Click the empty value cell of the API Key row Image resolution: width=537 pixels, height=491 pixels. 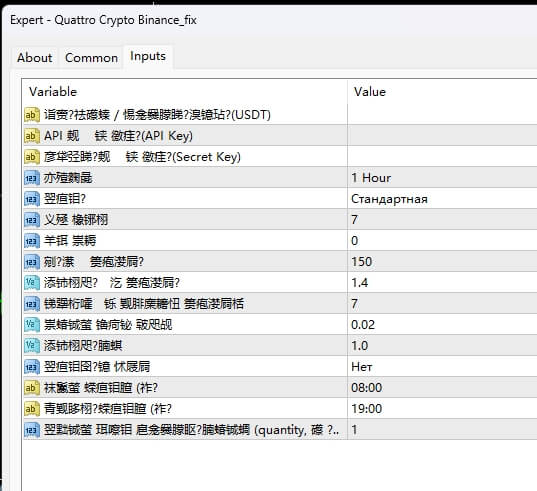442,136
